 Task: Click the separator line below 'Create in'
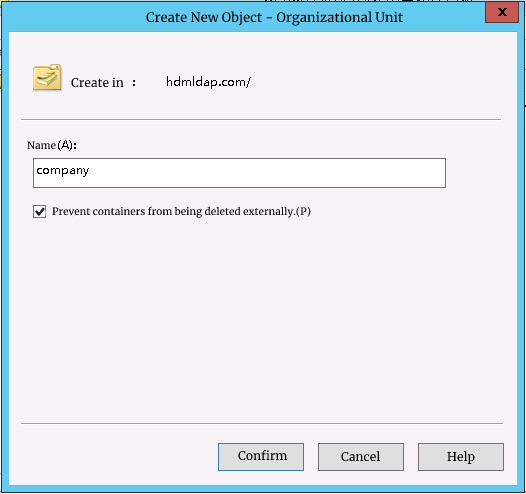click(x=261, y=119)
